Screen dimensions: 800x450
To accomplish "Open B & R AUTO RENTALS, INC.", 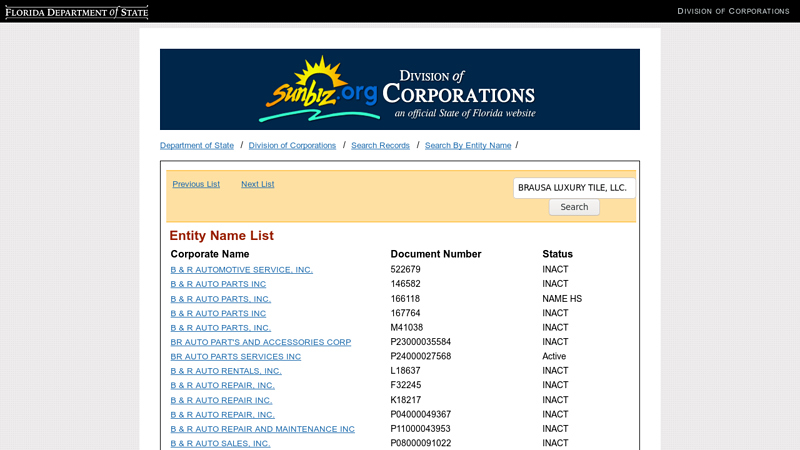I will (x=226, y=371).
